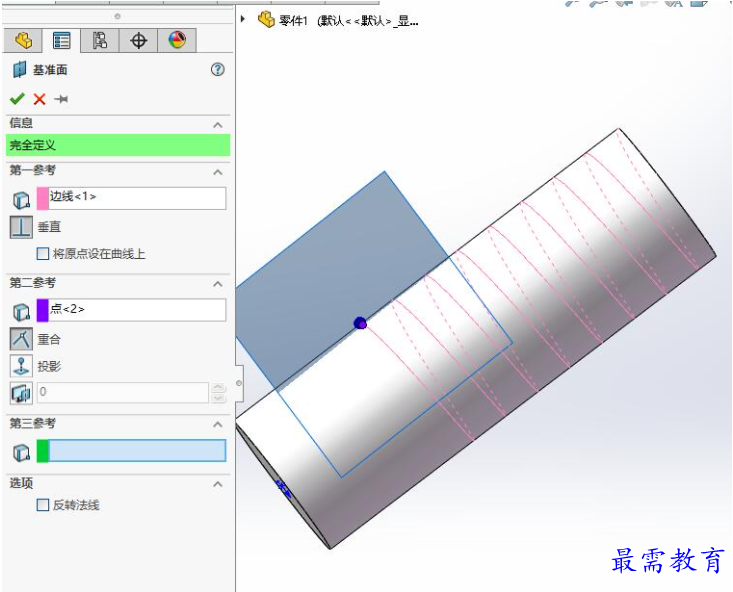Open the DimXpertManager crosshair tab
Image resolution: width=733 pixels, height=592 pixels.
(x=138, y=41)
